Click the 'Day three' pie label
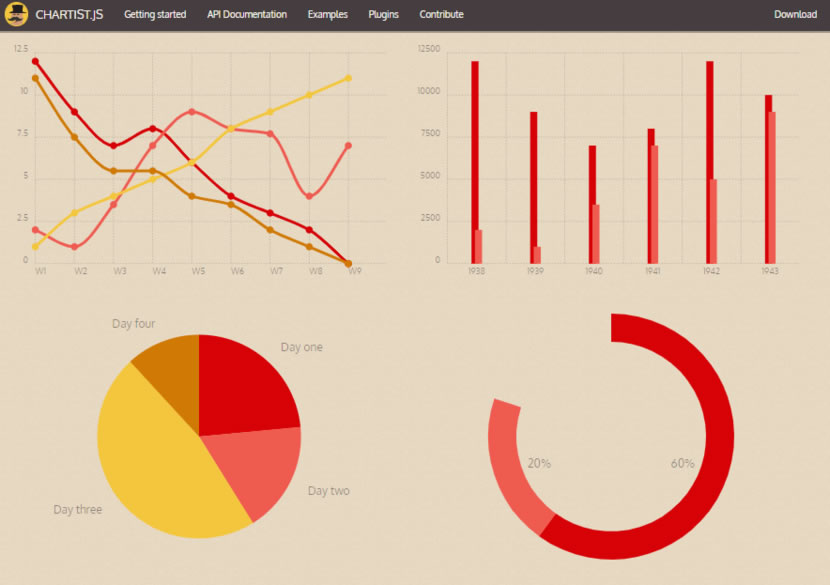The width and height of the screenshot is (830, 585). (78, 509)
